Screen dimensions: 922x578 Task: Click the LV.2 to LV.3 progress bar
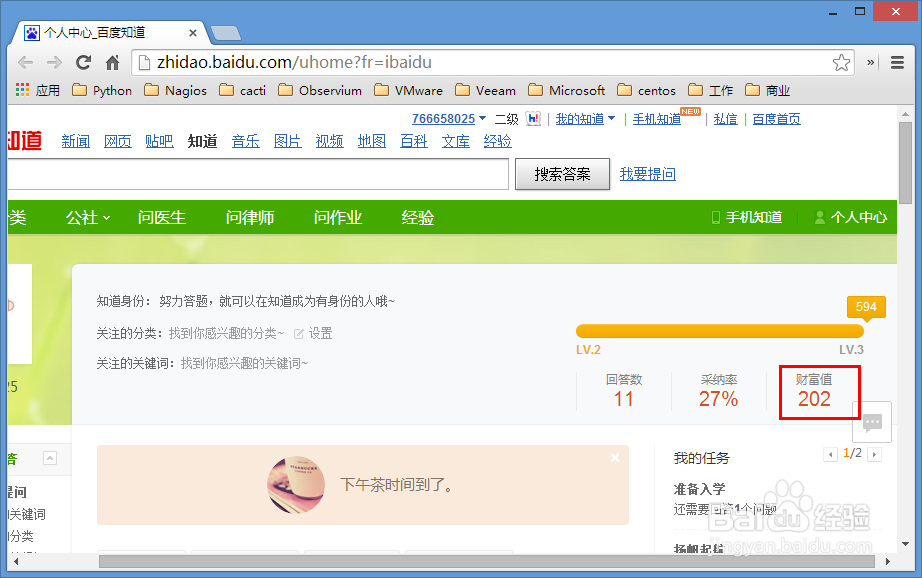pos(720,331)
